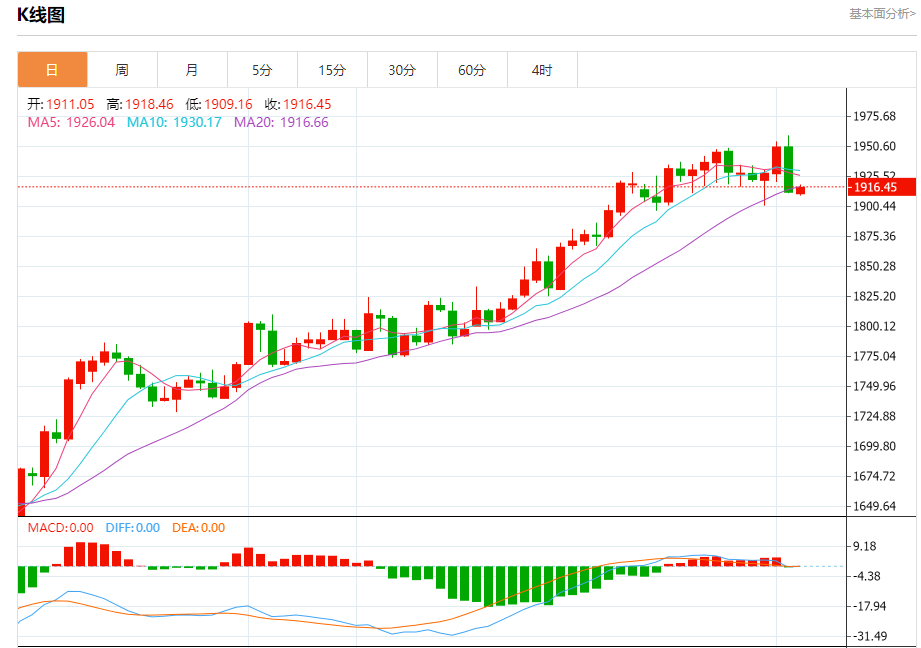The width and height of the screenshot is (921, 648).
Task: Open the 60分 interval tab
Action: pyautogui.click(x=472, y=70)
